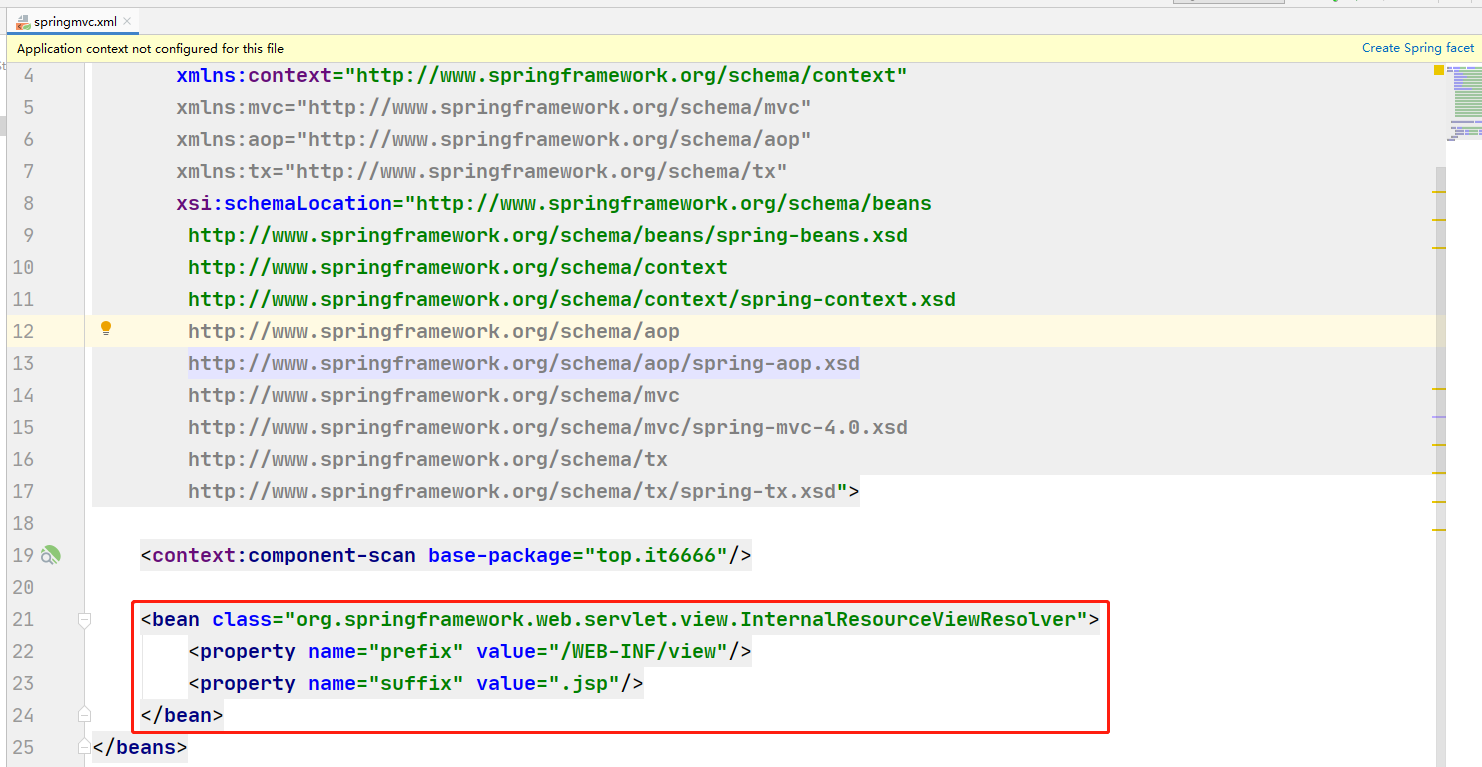
Task: Click the yellow inspection status square
Action: pos(1438,70)
